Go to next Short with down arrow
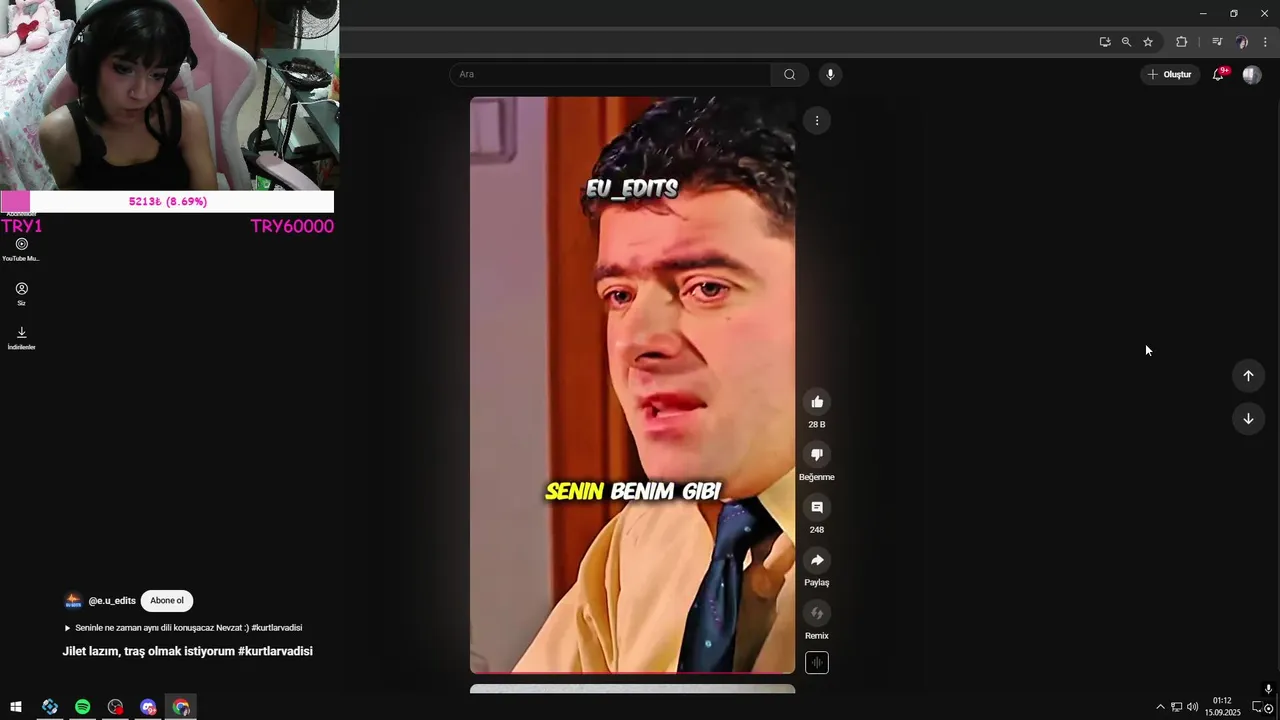 click(1248, 419)
